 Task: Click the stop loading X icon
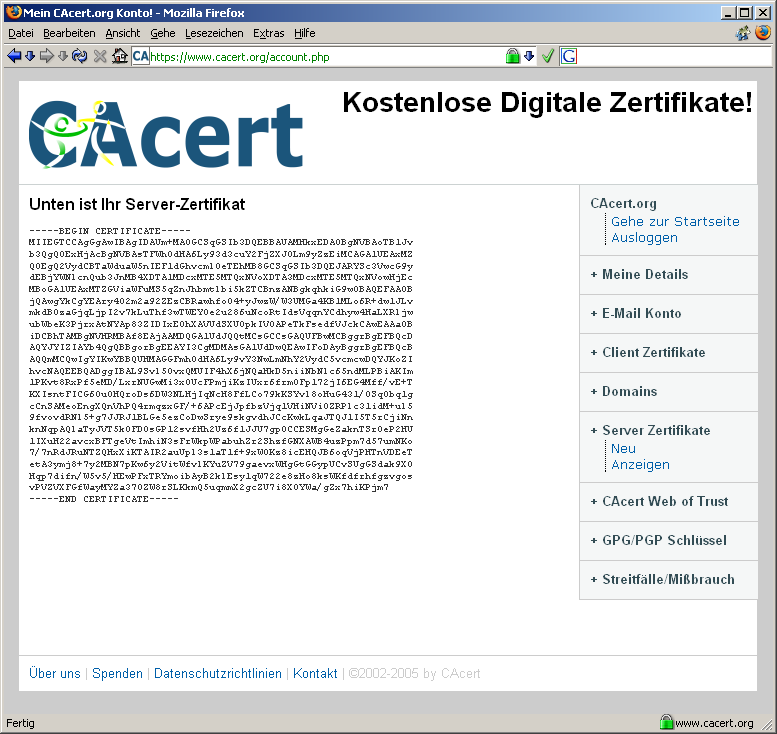coord(100,56)
